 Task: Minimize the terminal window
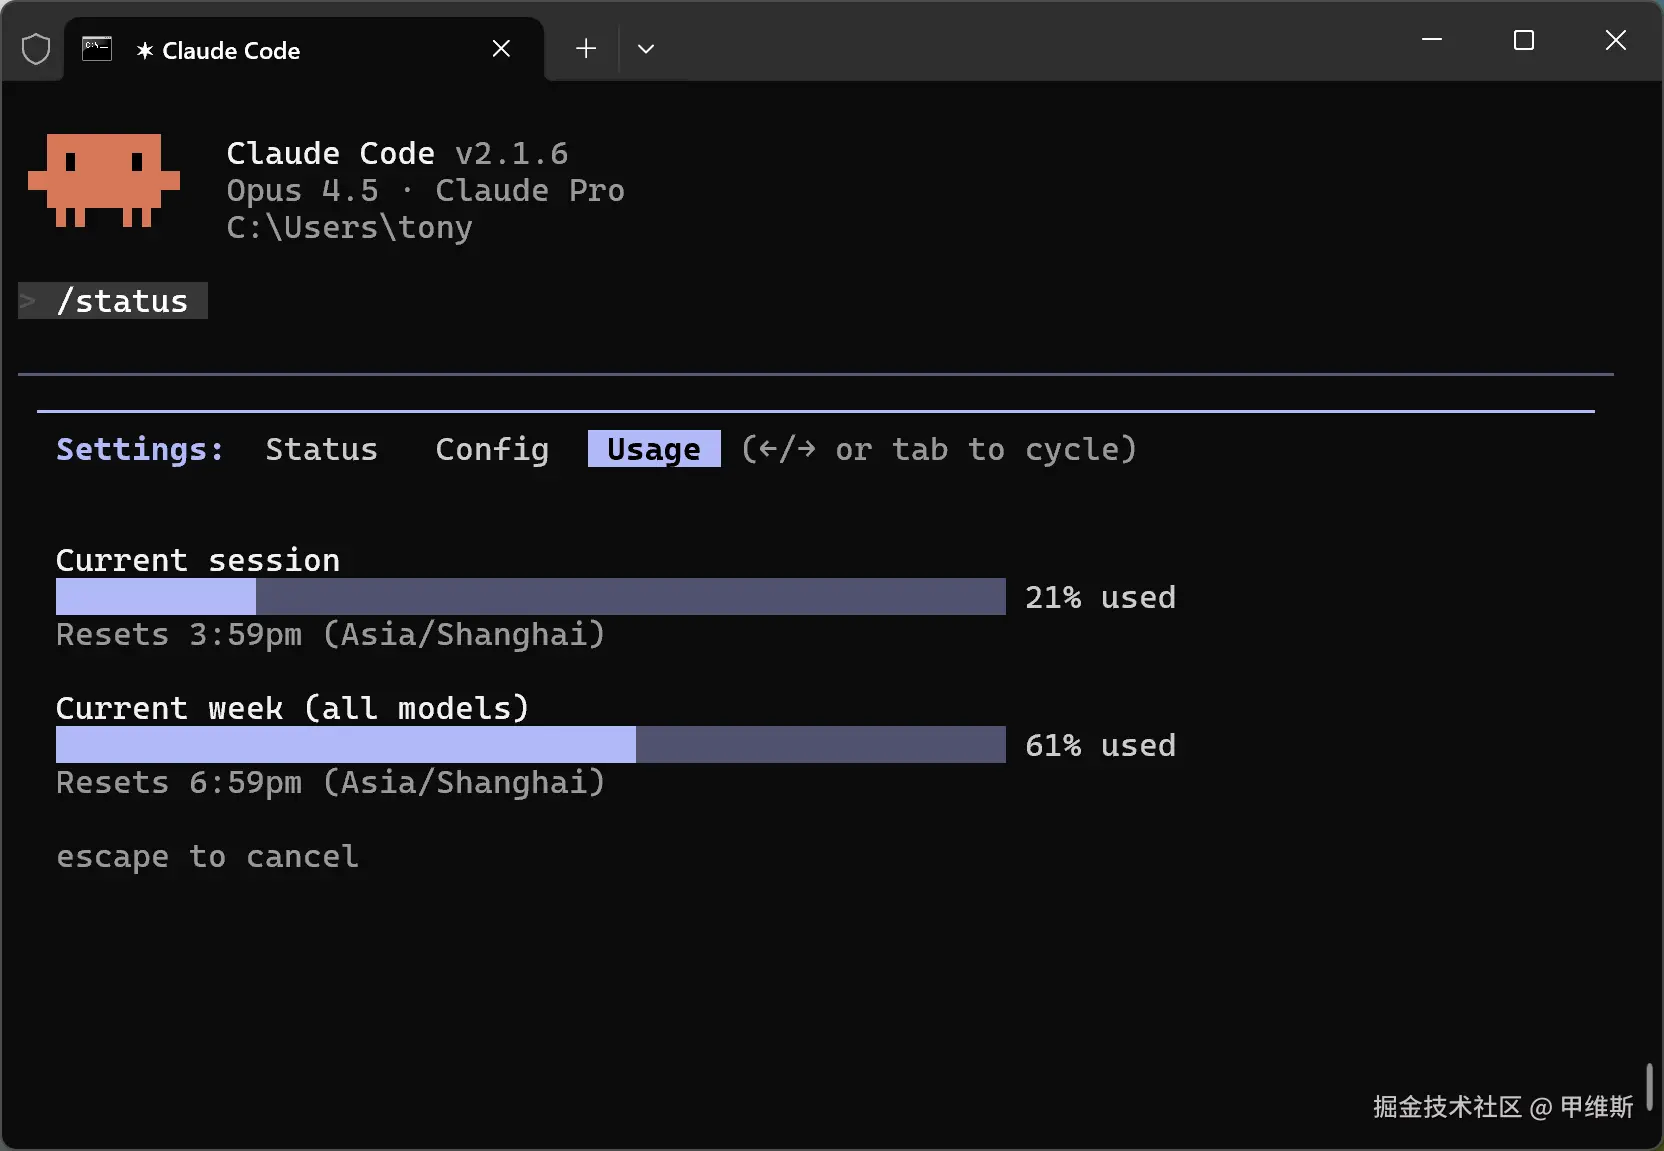click(1432, 40)
